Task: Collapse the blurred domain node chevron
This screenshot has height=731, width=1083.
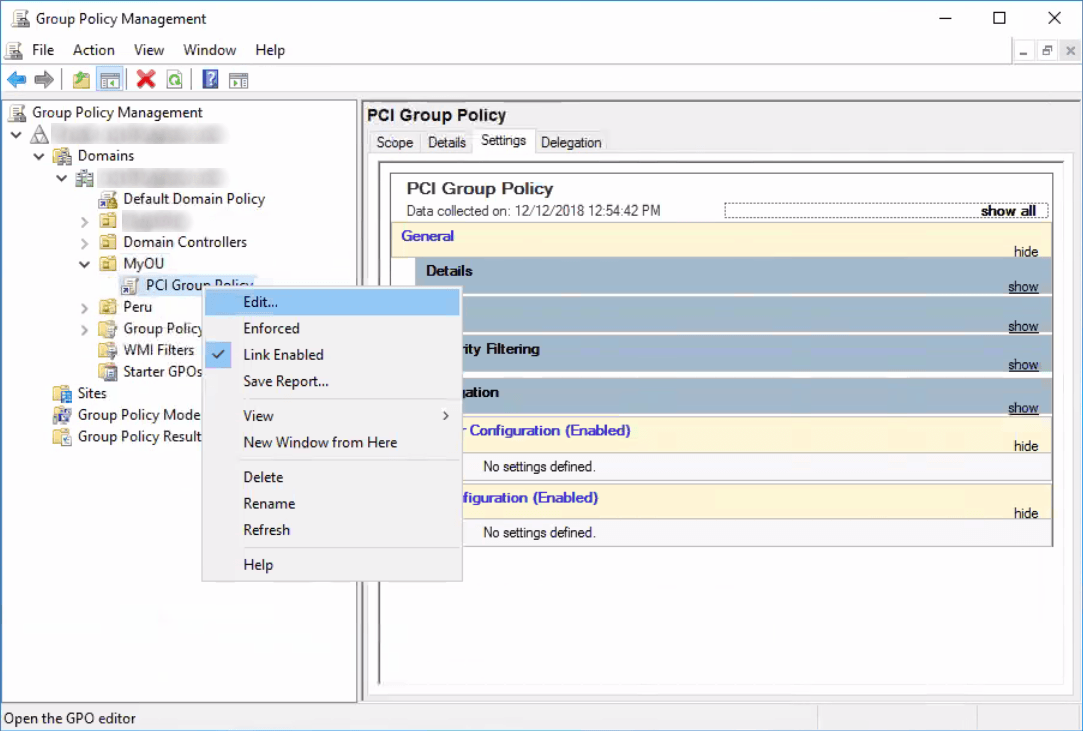Action: click(61, 178)
